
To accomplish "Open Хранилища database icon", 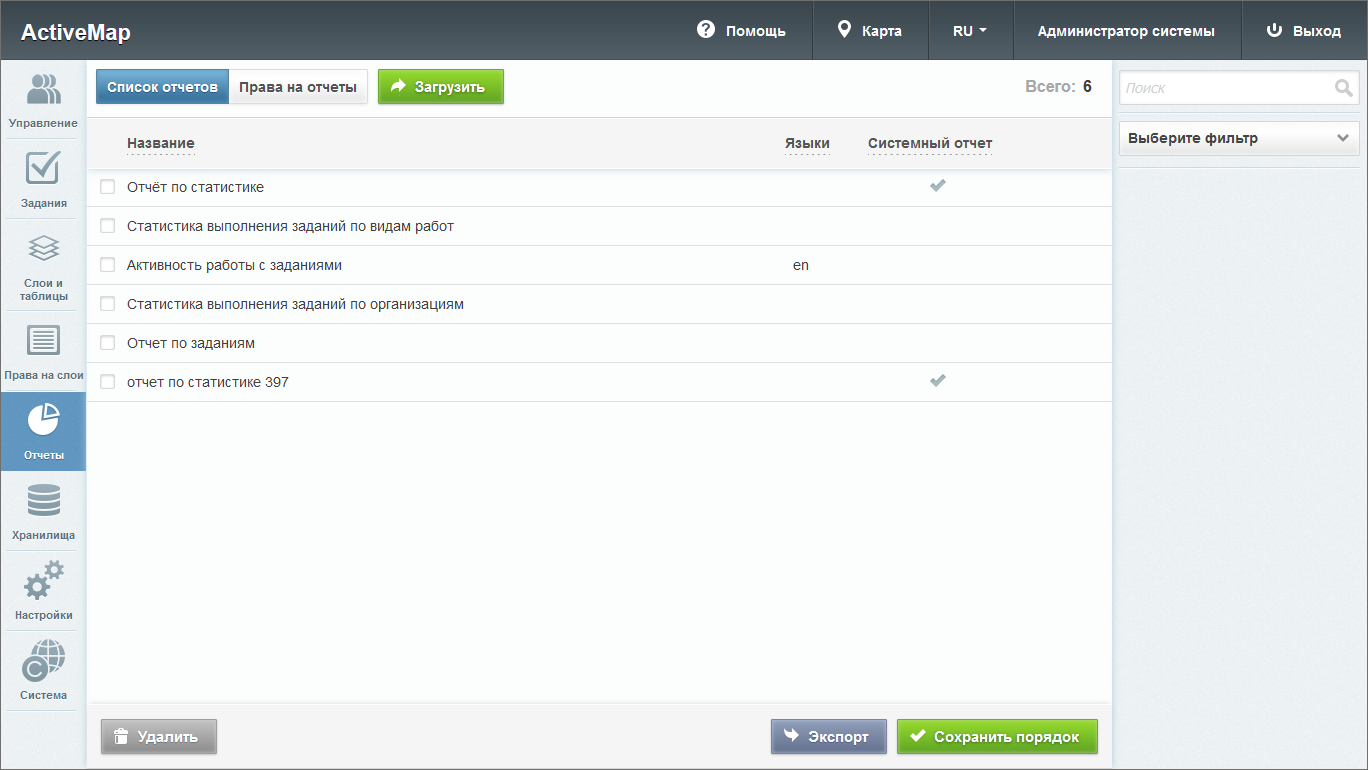I will [x=43, y=500].
